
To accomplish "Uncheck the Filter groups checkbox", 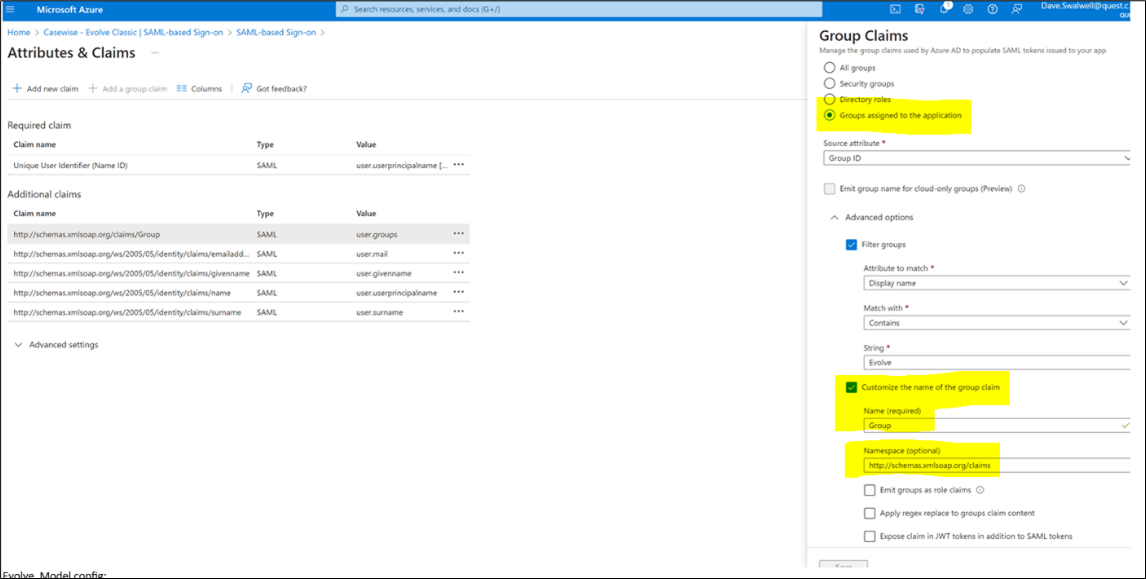I will coord(851,244).
